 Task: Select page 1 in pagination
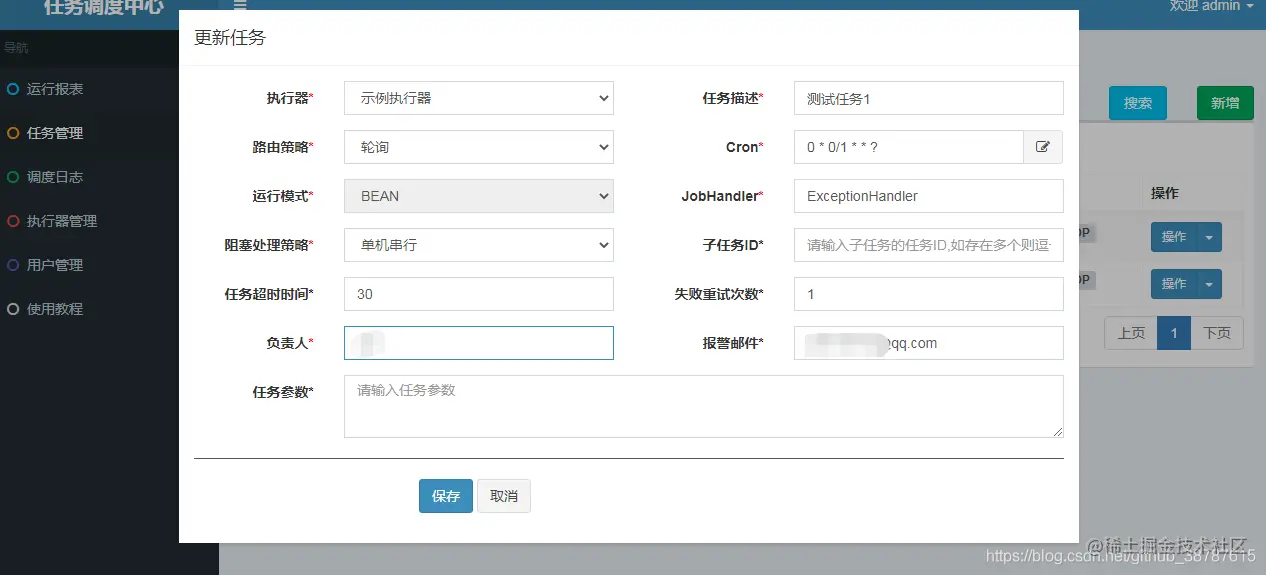(1174, 333)
